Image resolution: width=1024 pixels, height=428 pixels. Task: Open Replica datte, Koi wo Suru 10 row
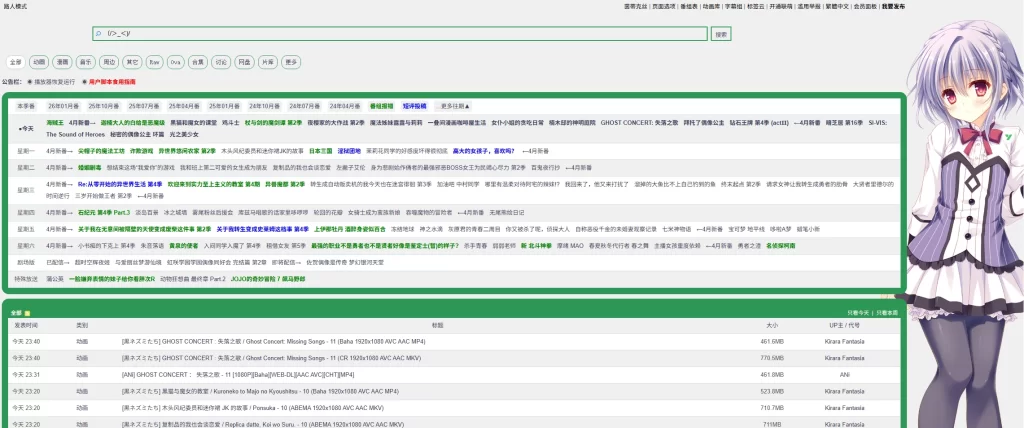coord(263,424)
